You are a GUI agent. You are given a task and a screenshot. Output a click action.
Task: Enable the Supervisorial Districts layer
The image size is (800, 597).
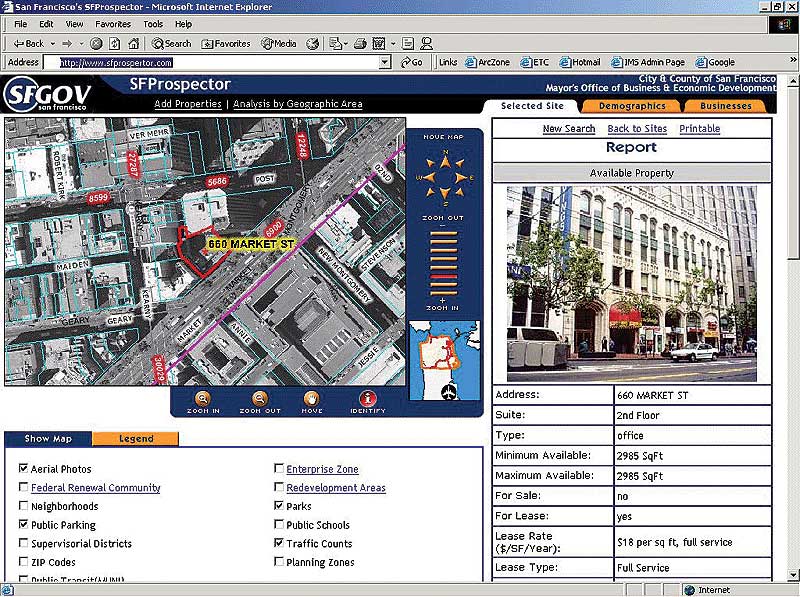click(x=23, y=543)
